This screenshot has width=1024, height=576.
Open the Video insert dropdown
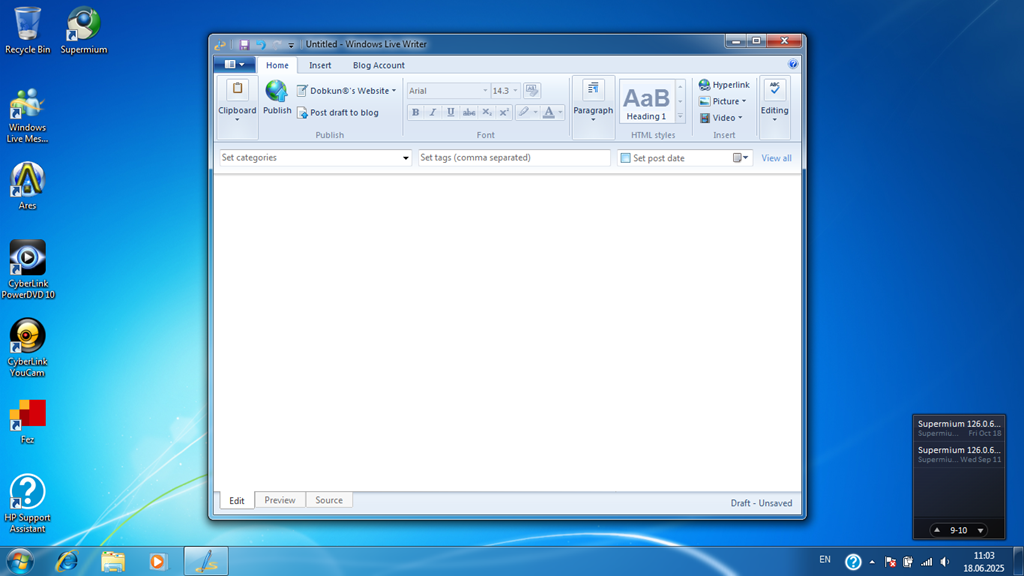[721, 118]
